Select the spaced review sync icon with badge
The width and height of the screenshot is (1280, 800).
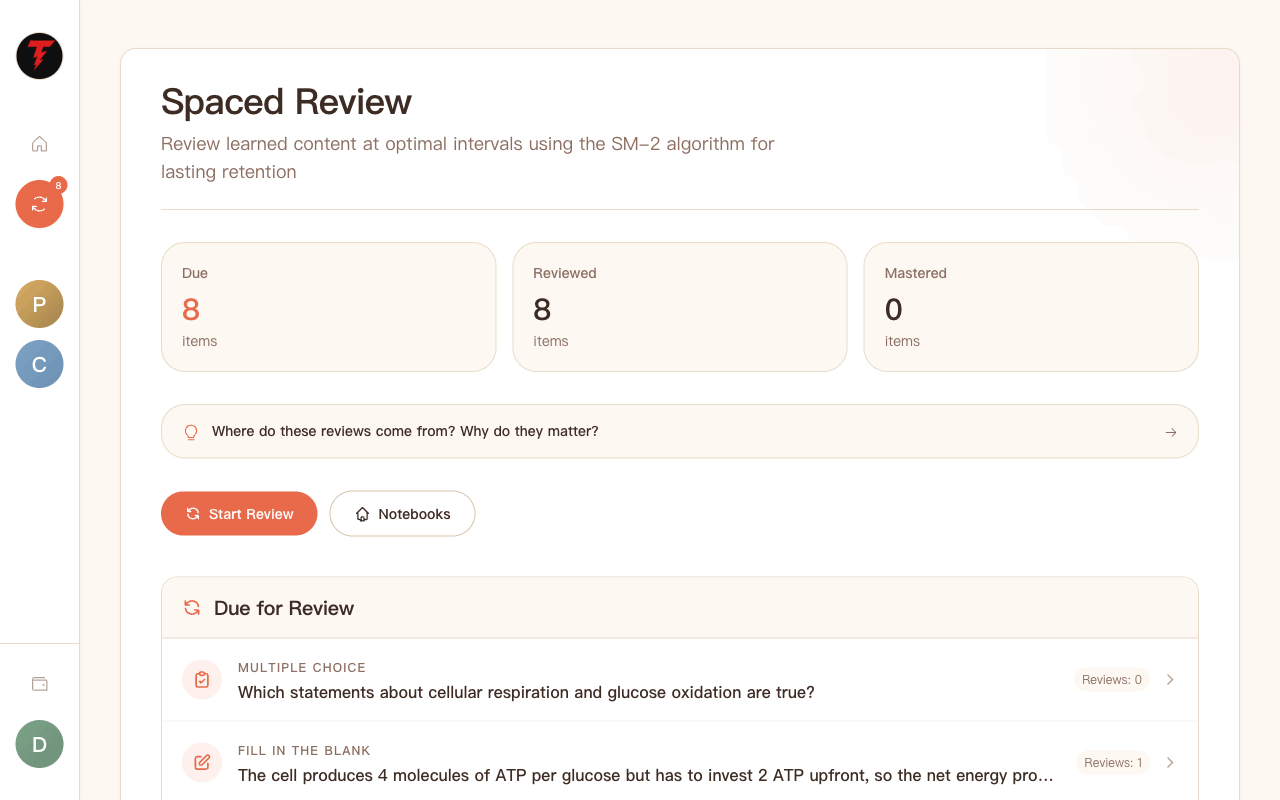coord(40,204)
